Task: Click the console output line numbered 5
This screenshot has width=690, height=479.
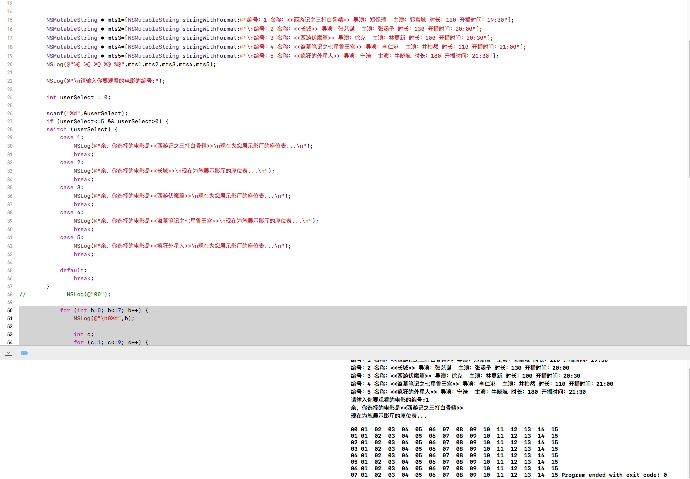Action: (468, 392)
